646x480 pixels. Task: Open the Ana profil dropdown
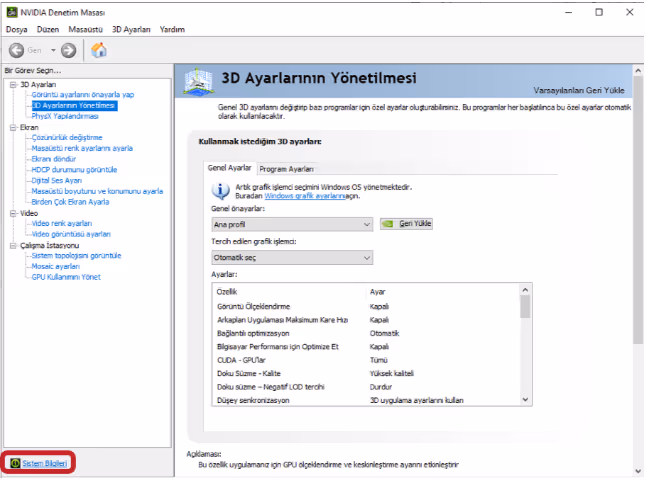point(292,224)
